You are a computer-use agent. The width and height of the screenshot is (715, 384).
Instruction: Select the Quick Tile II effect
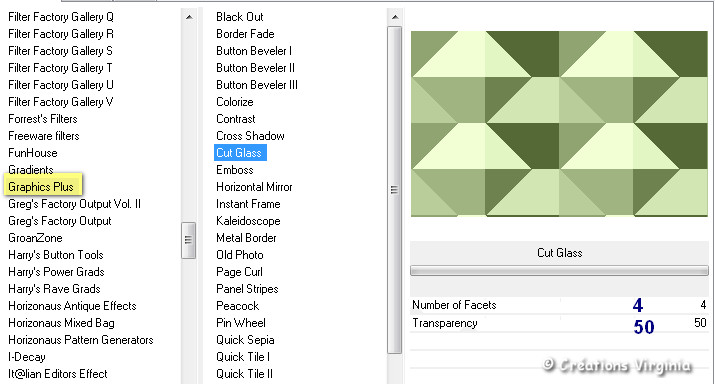click(x=244, y=374)
